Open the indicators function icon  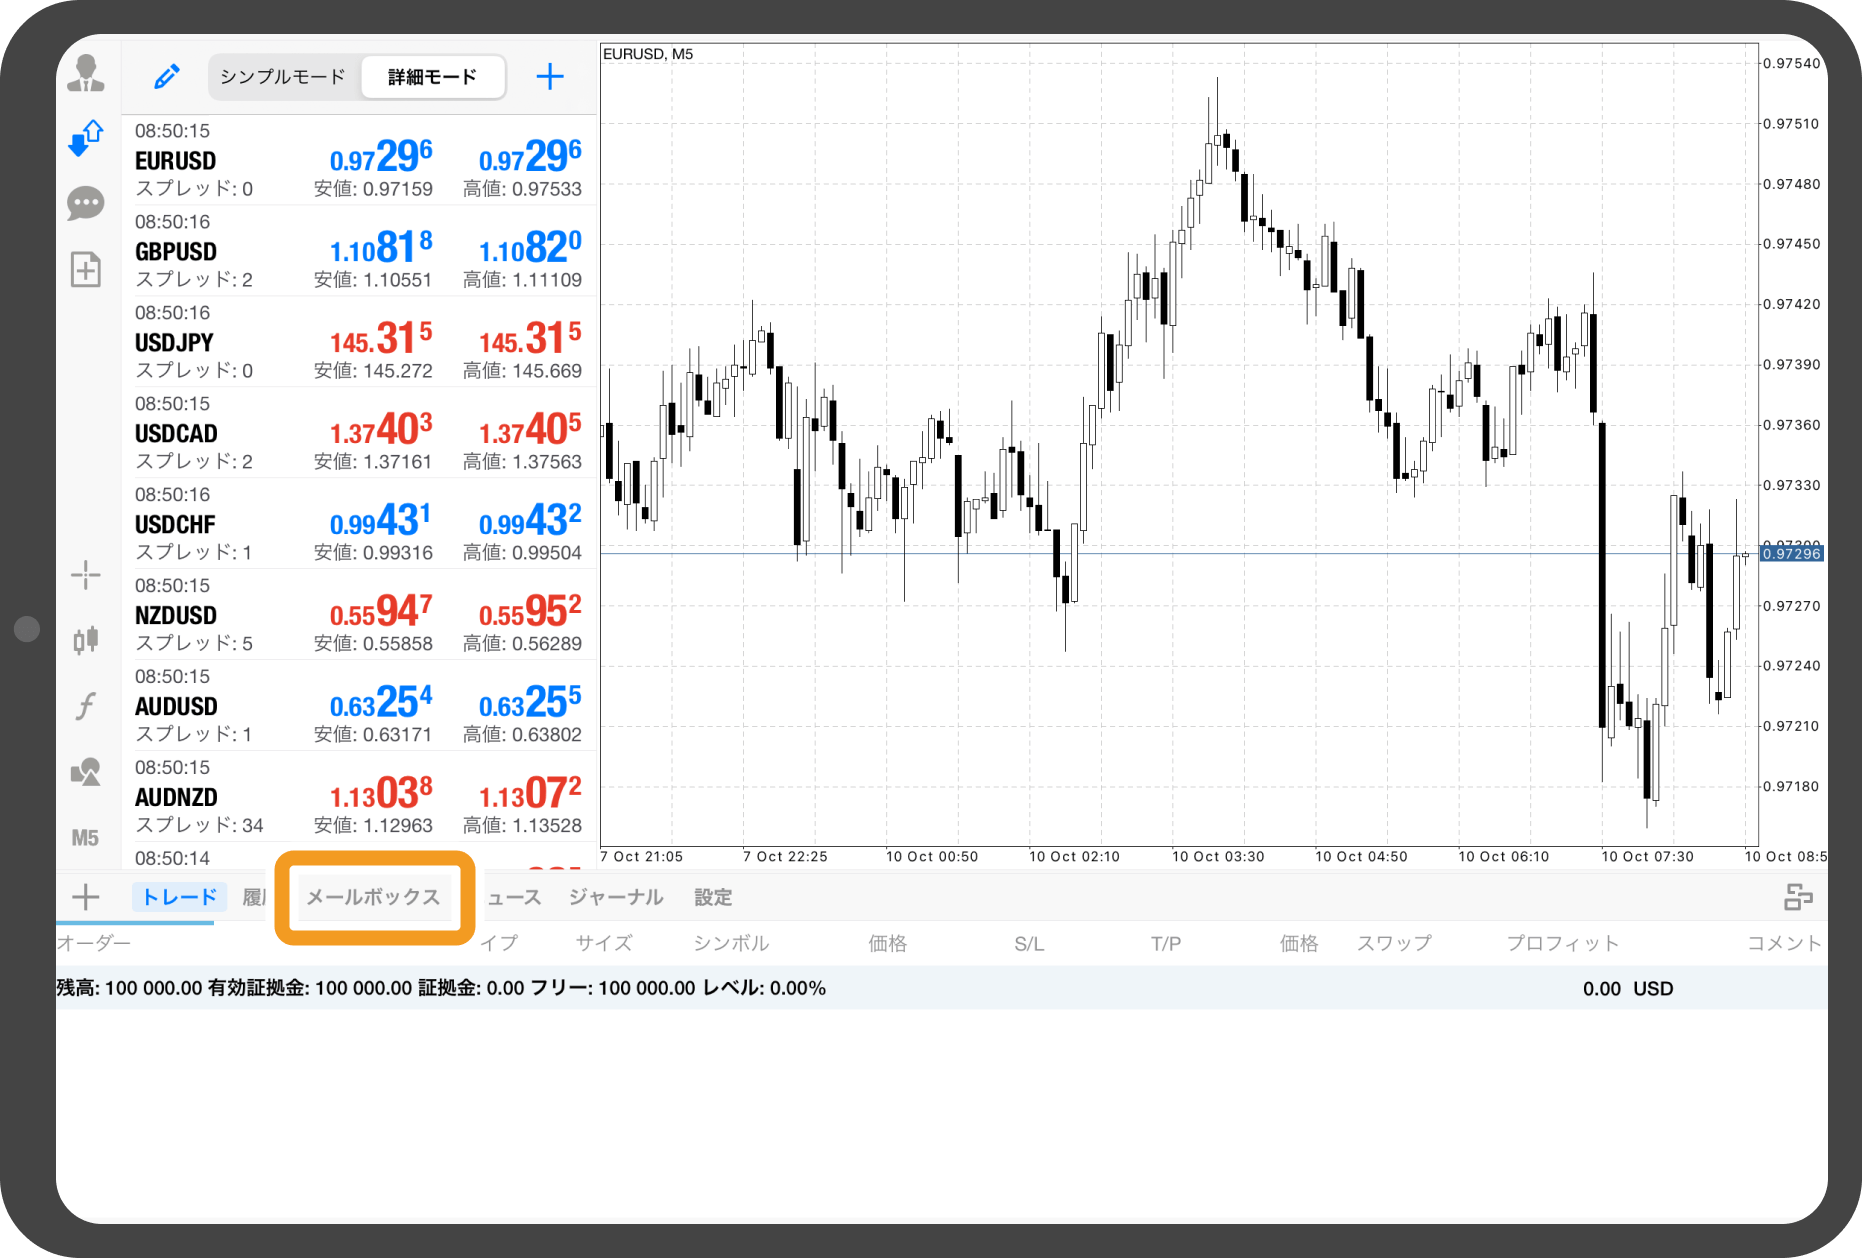coord(86,706)
